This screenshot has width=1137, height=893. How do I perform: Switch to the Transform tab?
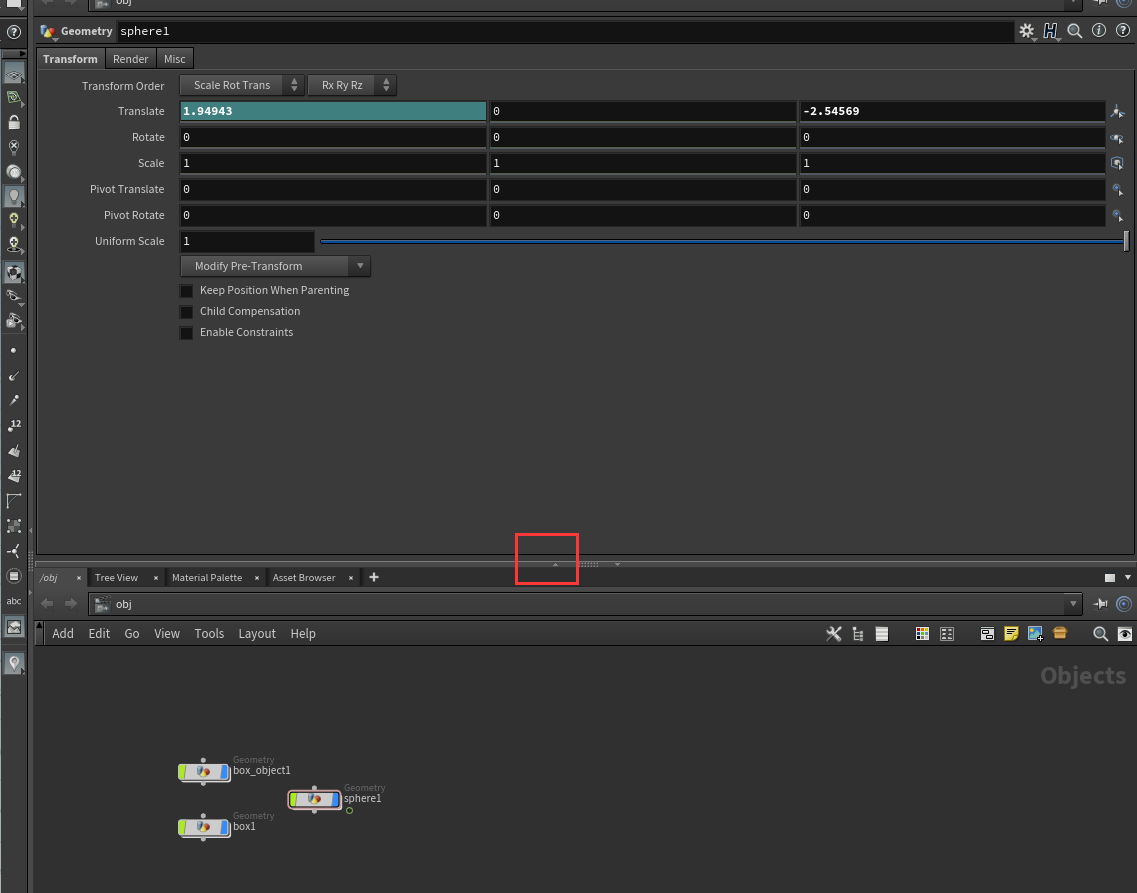pos(70,59)
